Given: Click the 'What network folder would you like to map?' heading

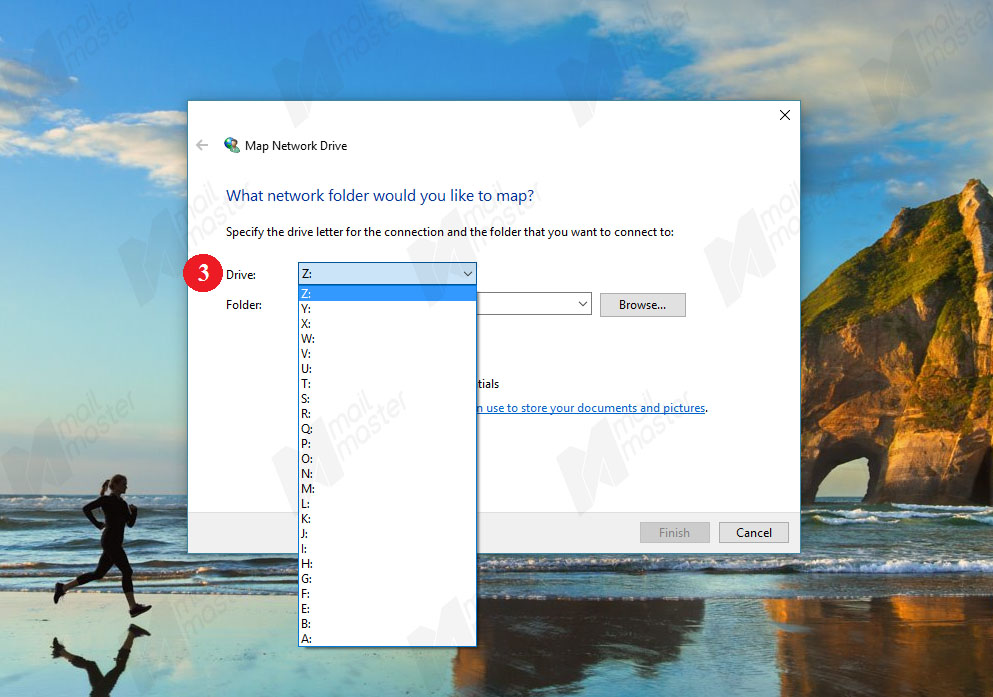Looking at the screenshot, I should pyautogui.click(x=380, y=196).
